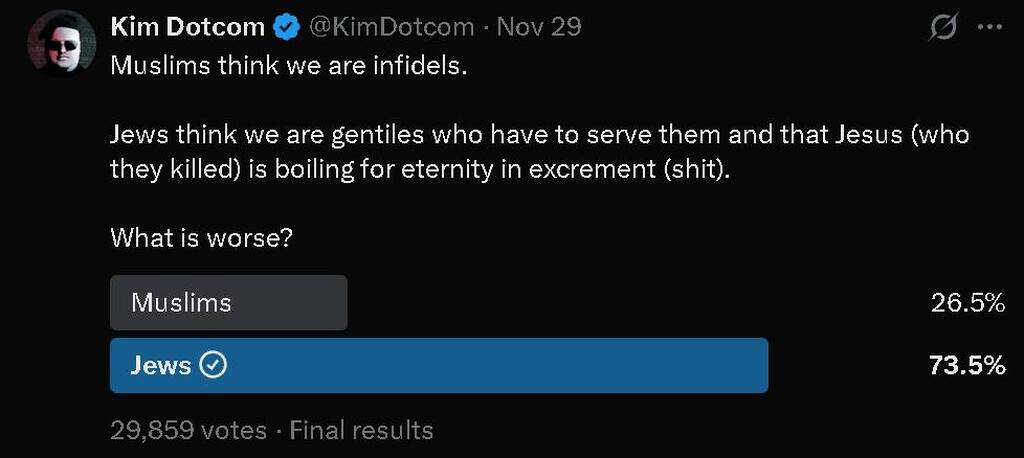Click the bold label text in the blue poll bar
1024x458 pixels.
[161, 366]
